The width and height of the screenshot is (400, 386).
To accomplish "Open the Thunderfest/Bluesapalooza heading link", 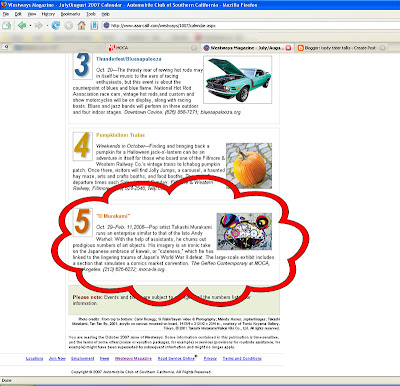I will click(x=129, y=59).
